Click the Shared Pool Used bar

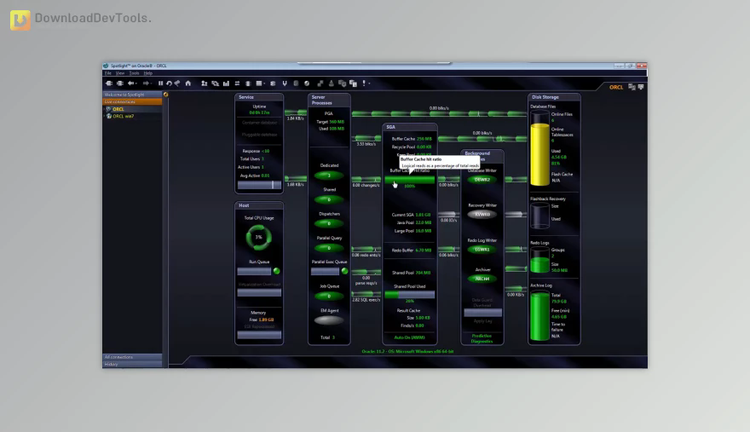[x=410, y=295]
